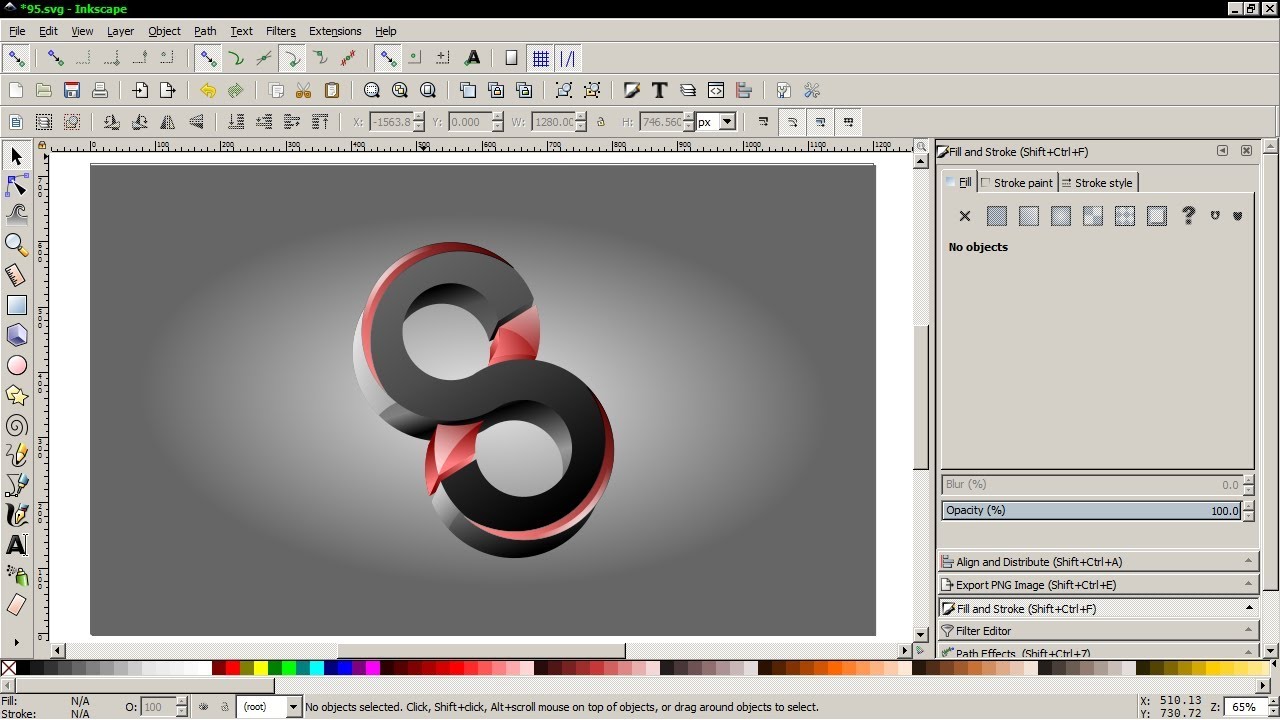The width and height of the screenshot is (1280, 720).
Task: Expand the Export PNG Image panel
Action: 1098,585
